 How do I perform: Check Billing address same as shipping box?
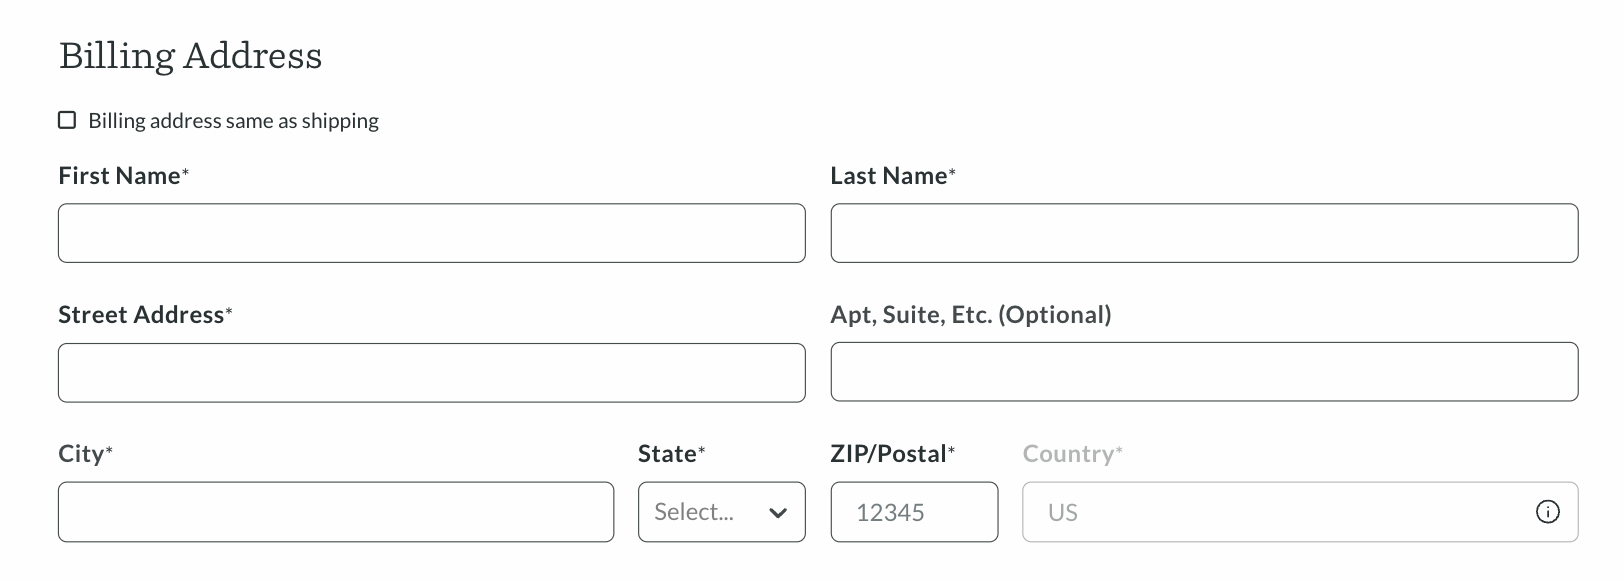(67, 120)
